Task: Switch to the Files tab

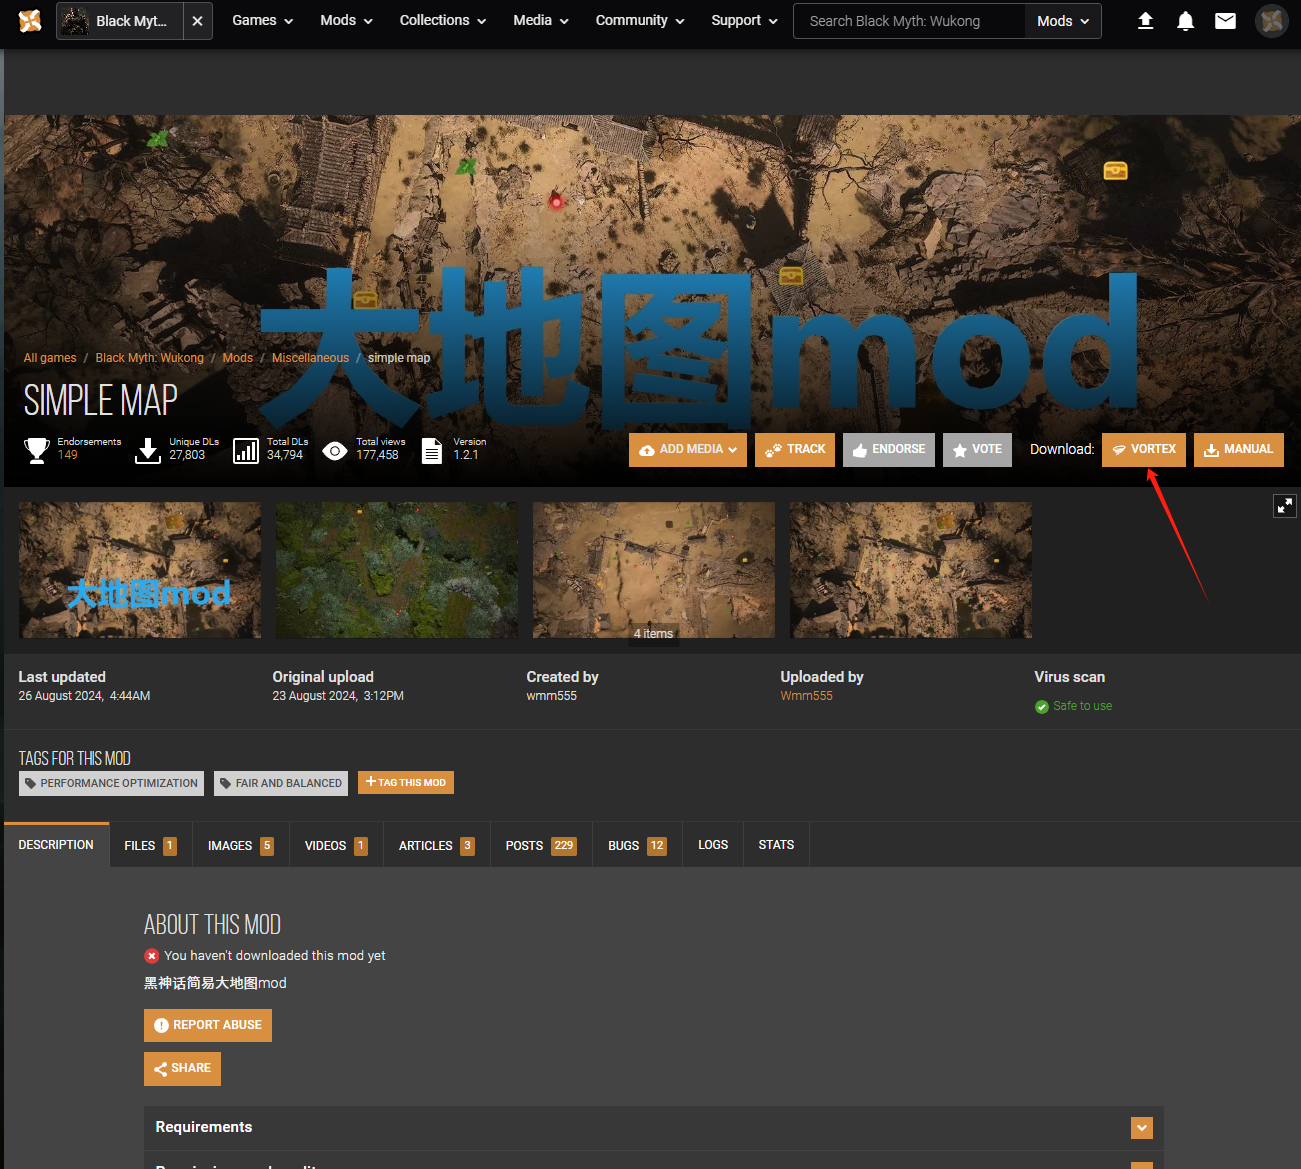Action: point(150,845)
